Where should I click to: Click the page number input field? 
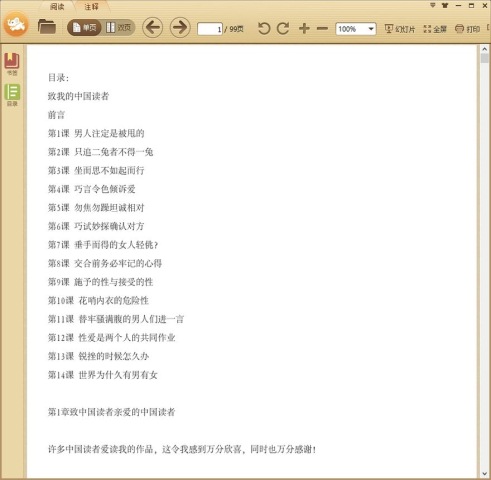coord(210,29)
